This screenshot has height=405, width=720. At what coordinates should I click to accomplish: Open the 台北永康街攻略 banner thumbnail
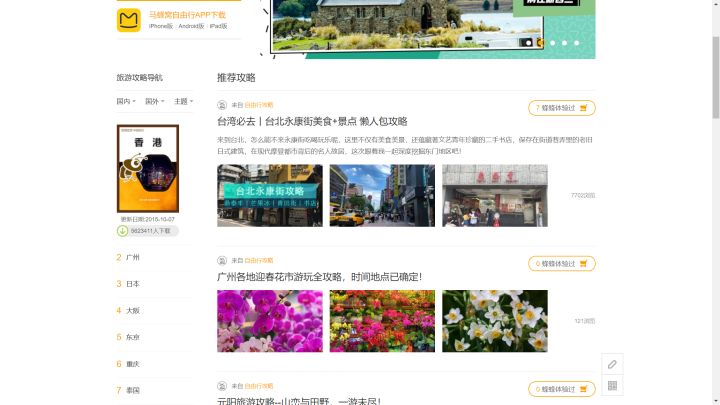tap(270, 196)
